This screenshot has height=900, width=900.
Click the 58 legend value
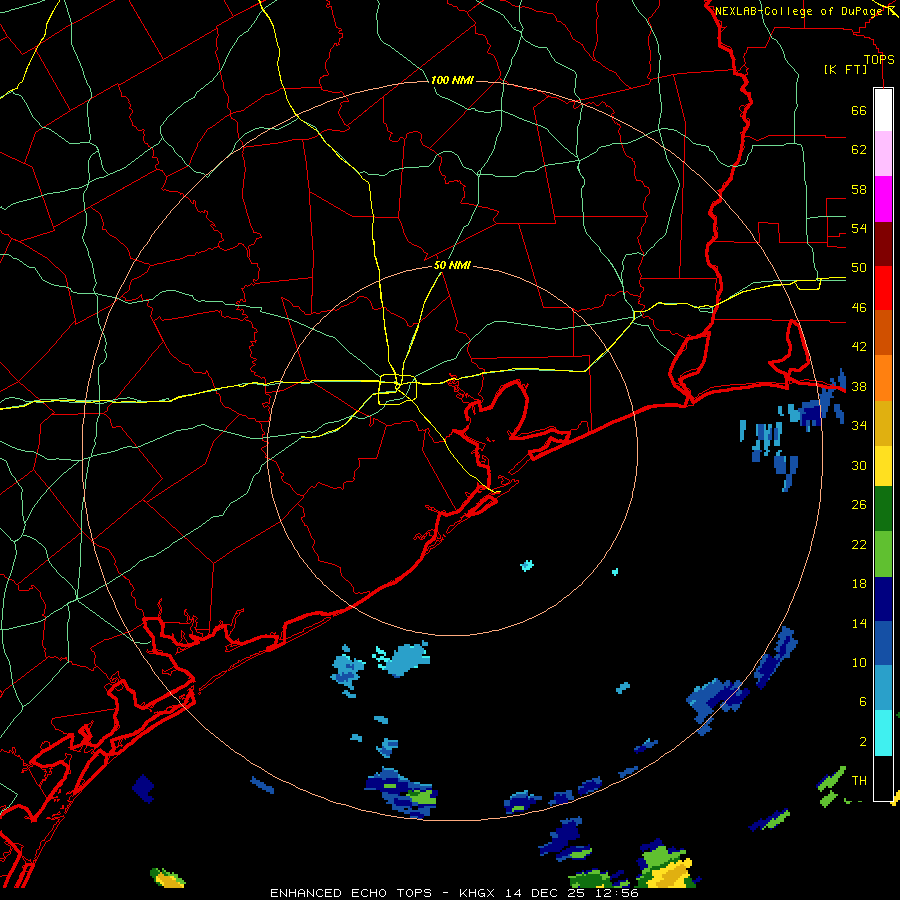pyautogui.click(x=859, y=189)
